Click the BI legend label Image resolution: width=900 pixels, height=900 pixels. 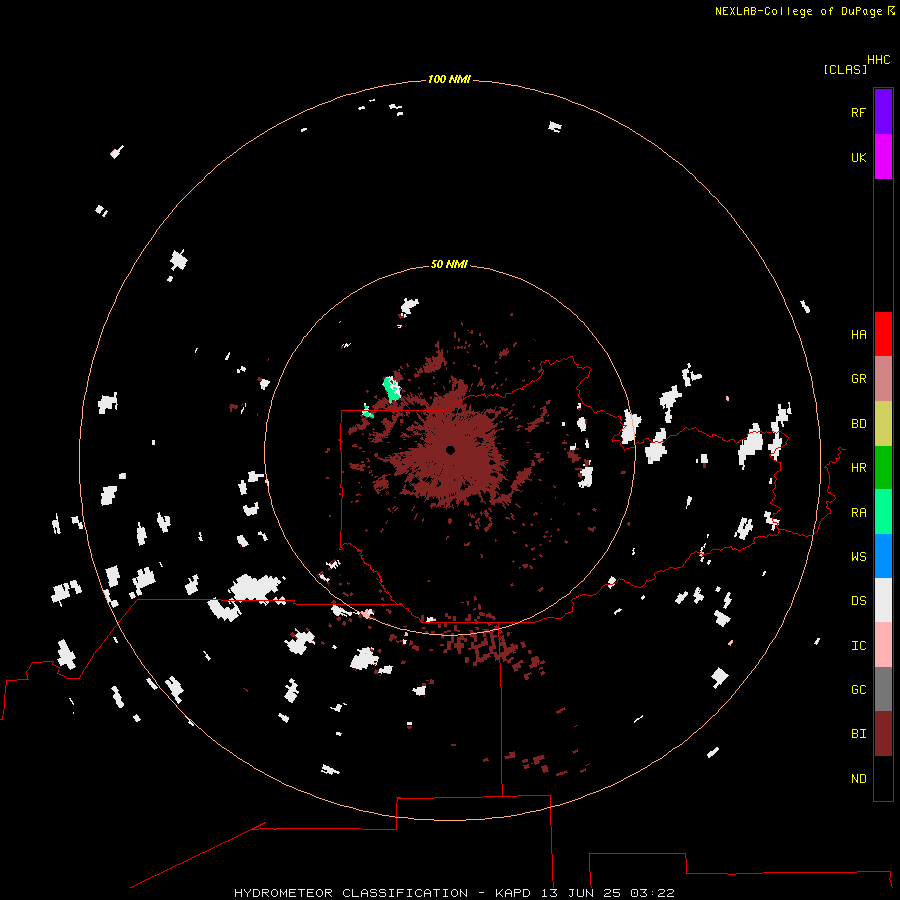tap(858, 734)
